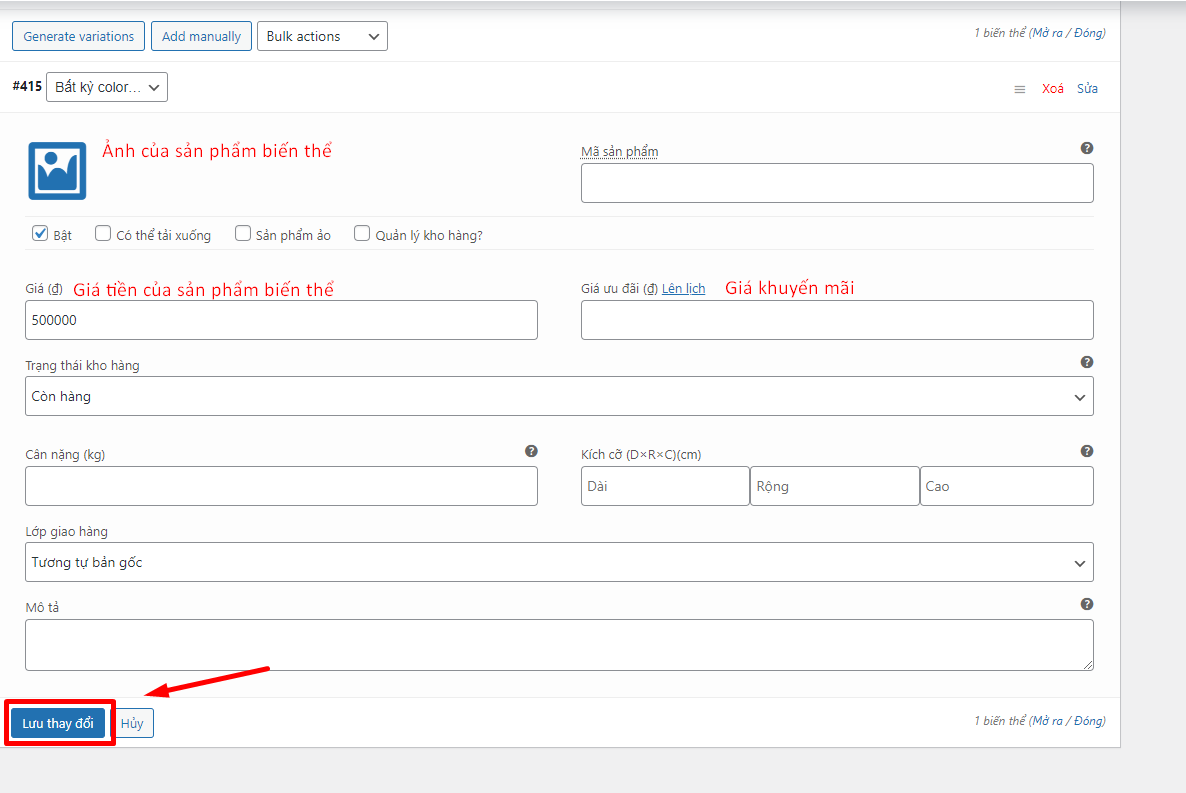Click help icon for Trạng thái kho hàng
1186x793 pixels.
pyautogui.click(x=1086, y=362)
